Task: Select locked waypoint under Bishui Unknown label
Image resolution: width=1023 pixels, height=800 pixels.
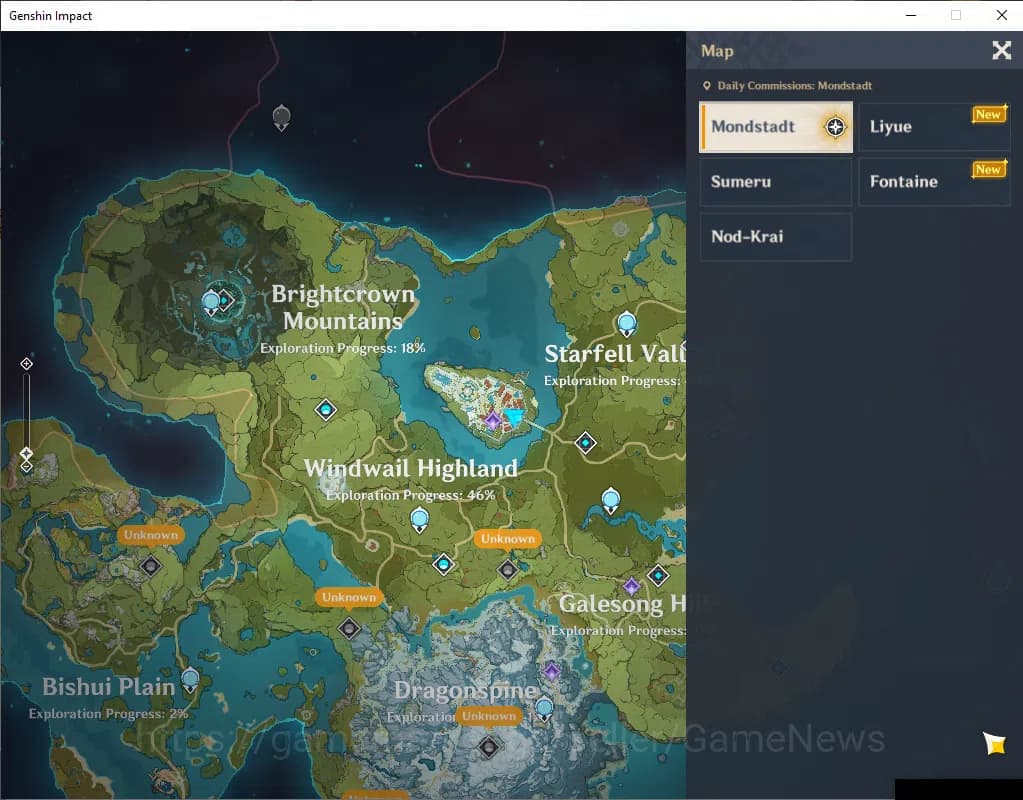Action: pyautogui.click(x=151, y=566)
